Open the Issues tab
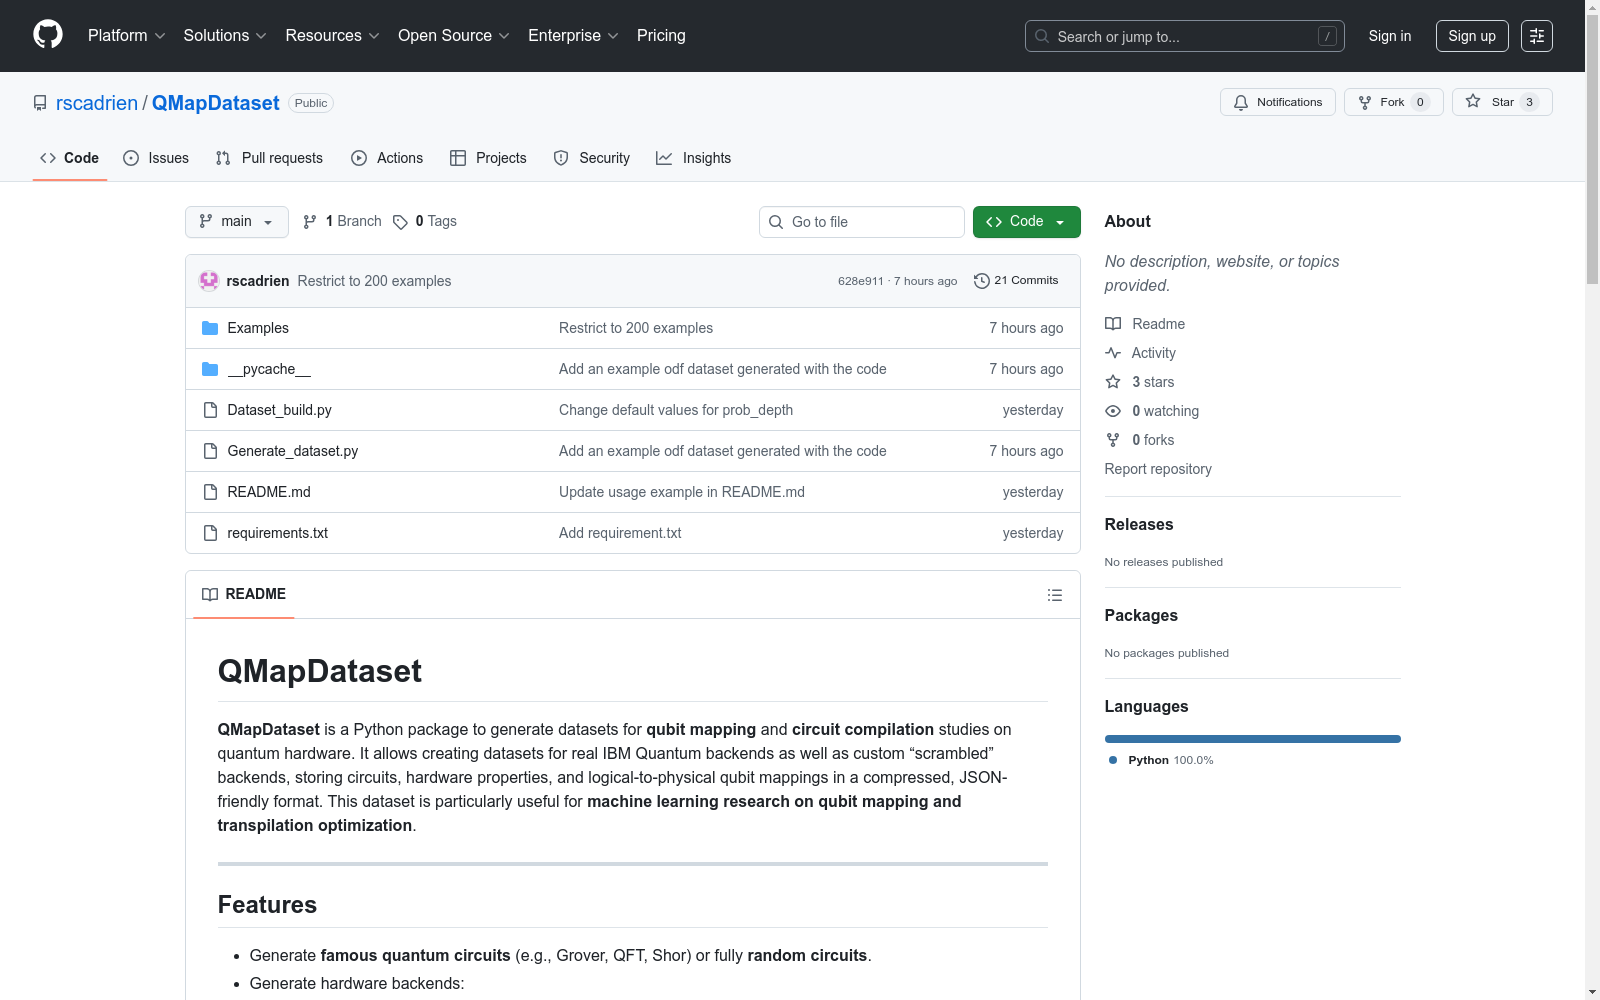Image resolution: width=1600 pixels, height=1000 pixels. click(156, 158)
